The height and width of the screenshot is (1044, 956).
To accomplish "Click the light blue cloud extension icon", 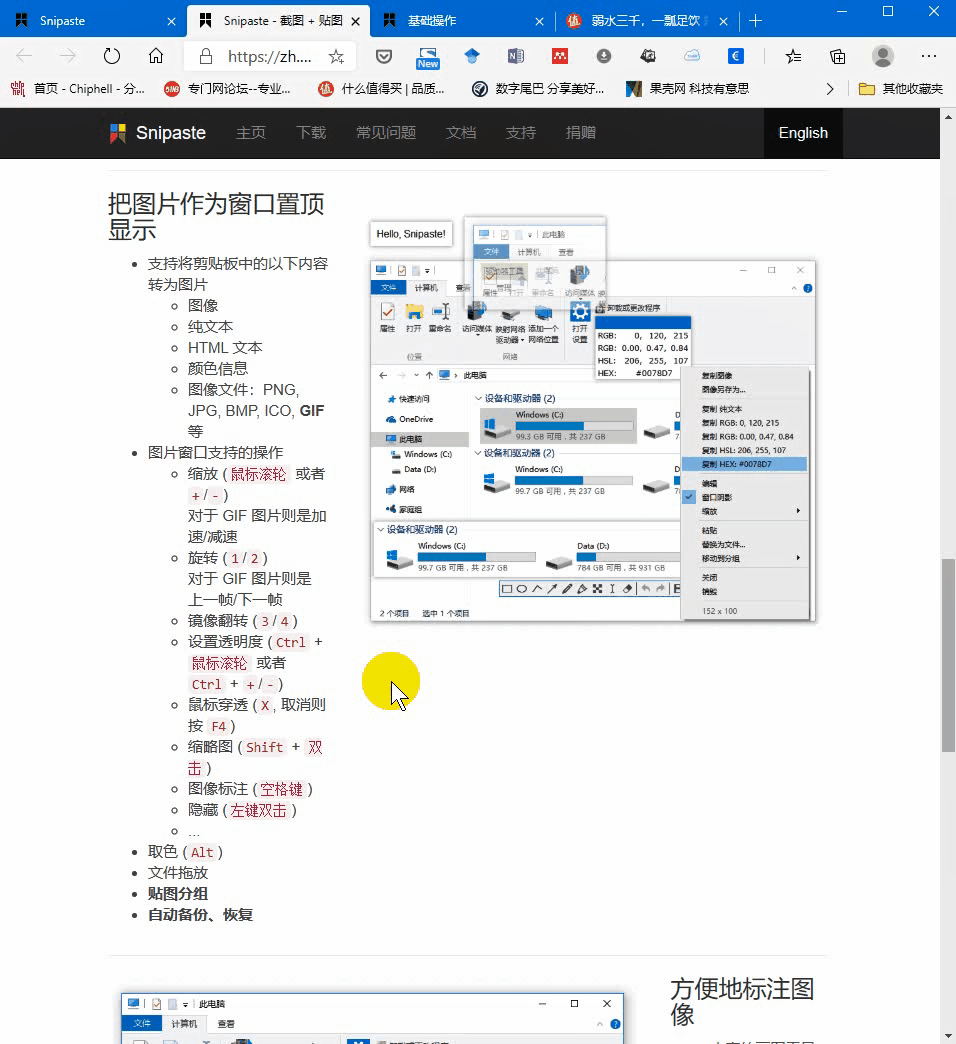I will tap(692, 56).
